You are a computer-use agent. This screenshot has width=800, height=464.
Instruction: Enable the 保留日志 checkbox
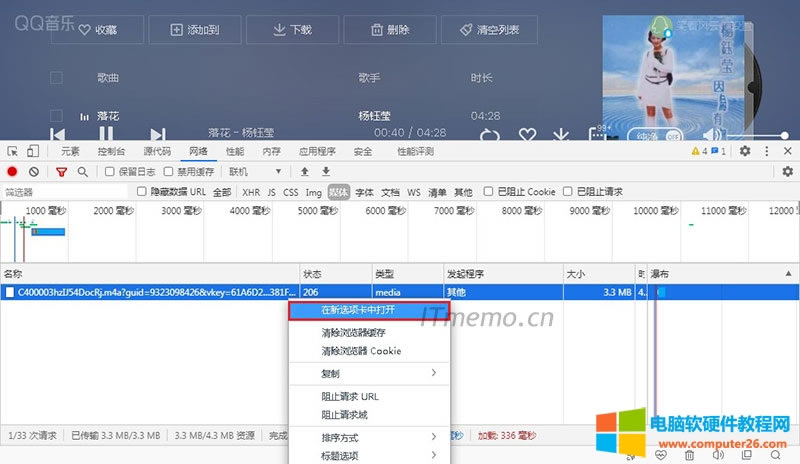coord(111,172)
